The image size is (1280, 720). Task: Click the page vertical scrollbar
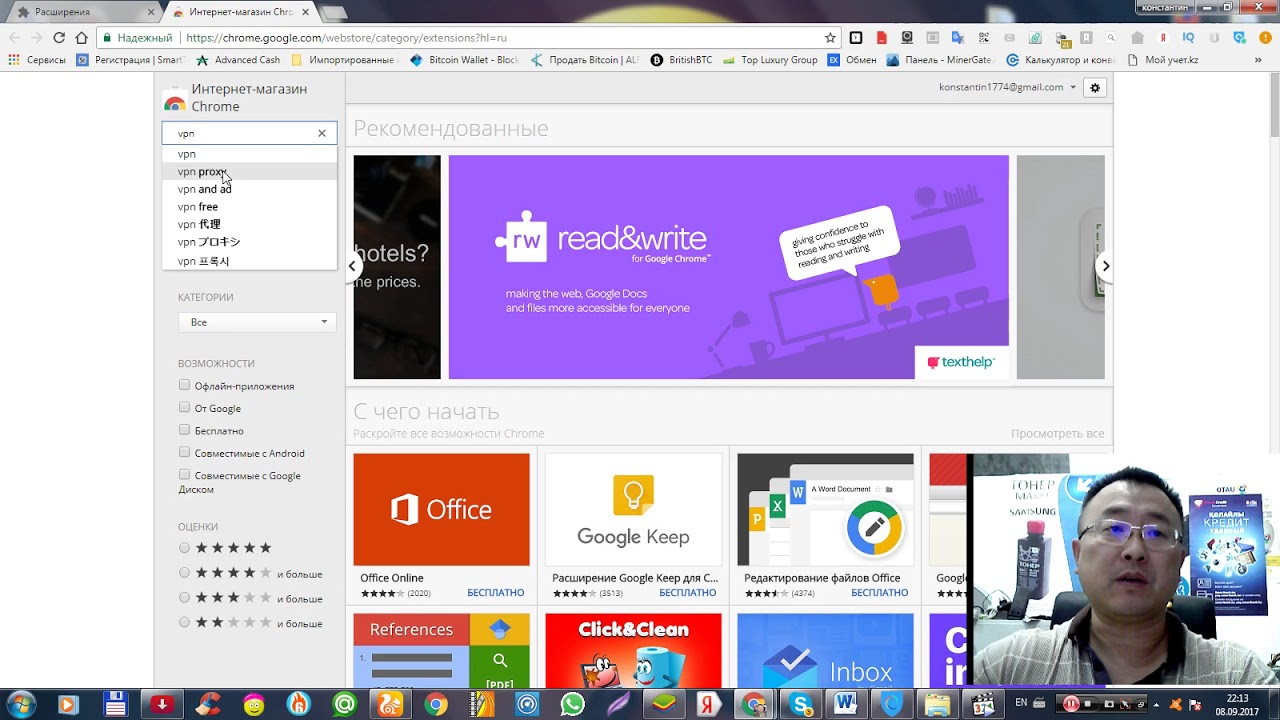1273,106
